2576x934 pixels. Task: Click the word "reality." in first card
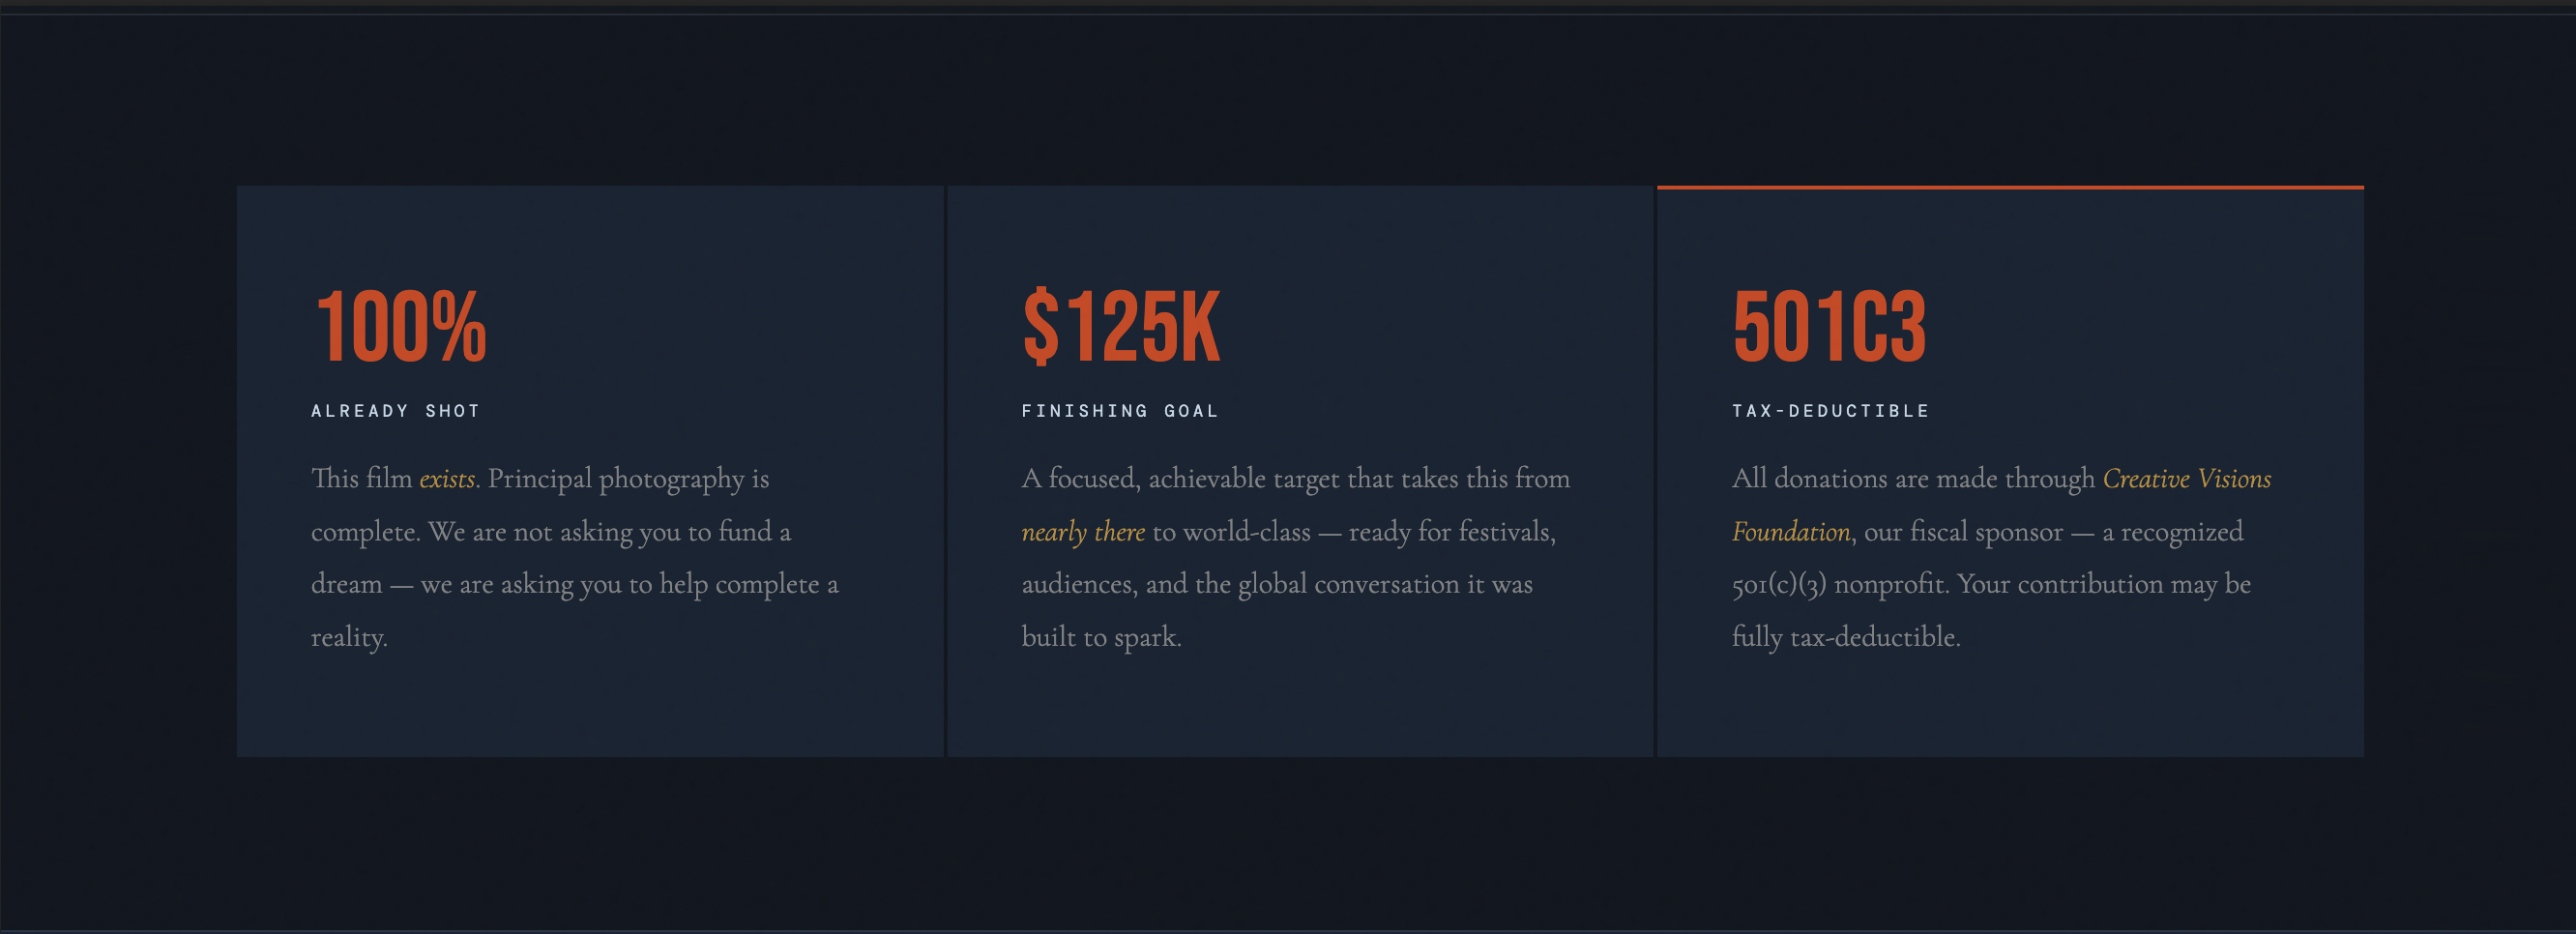point(348,637)
